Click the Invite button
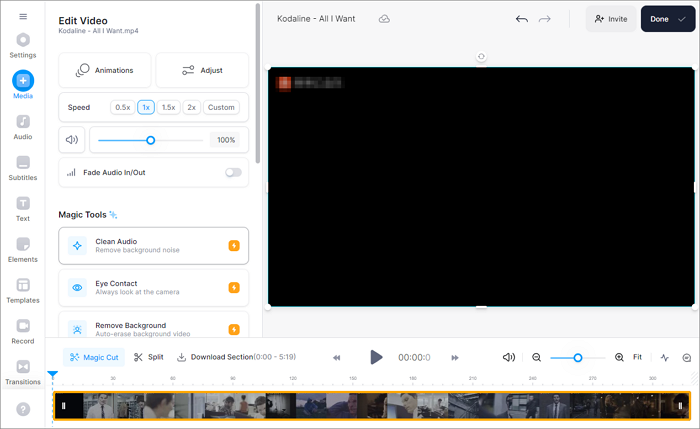The image size is (700, 429). 610,19
